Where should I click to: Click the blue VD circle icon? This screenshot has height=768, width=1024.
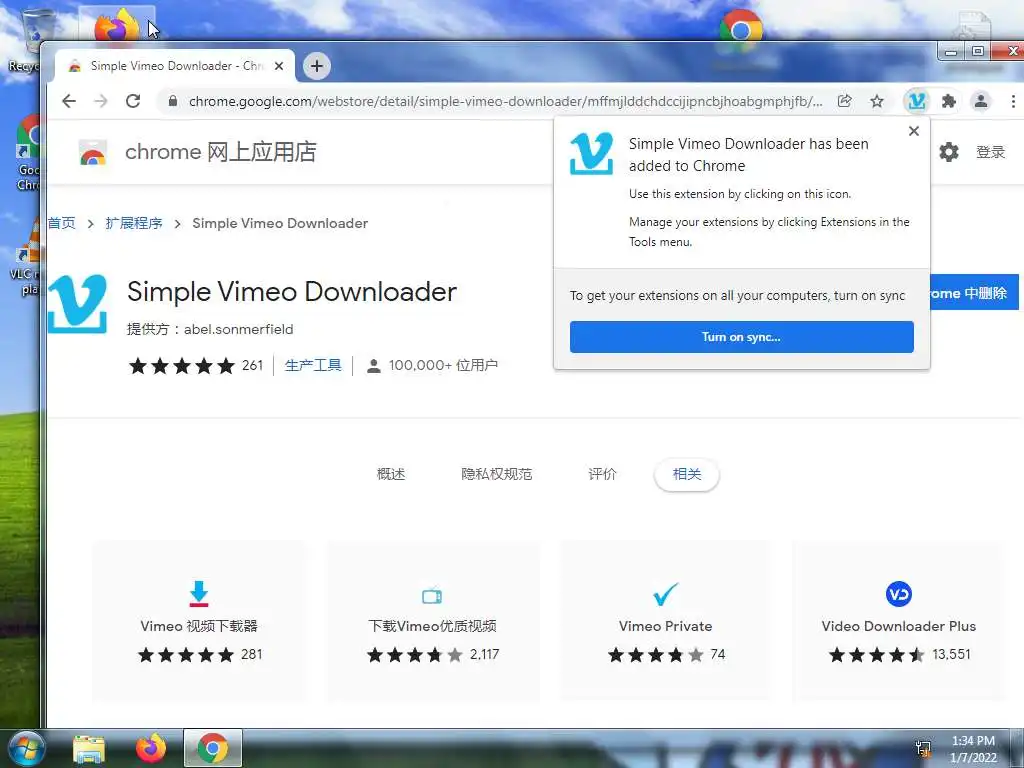pyautogui.click(x=899, y=594)
